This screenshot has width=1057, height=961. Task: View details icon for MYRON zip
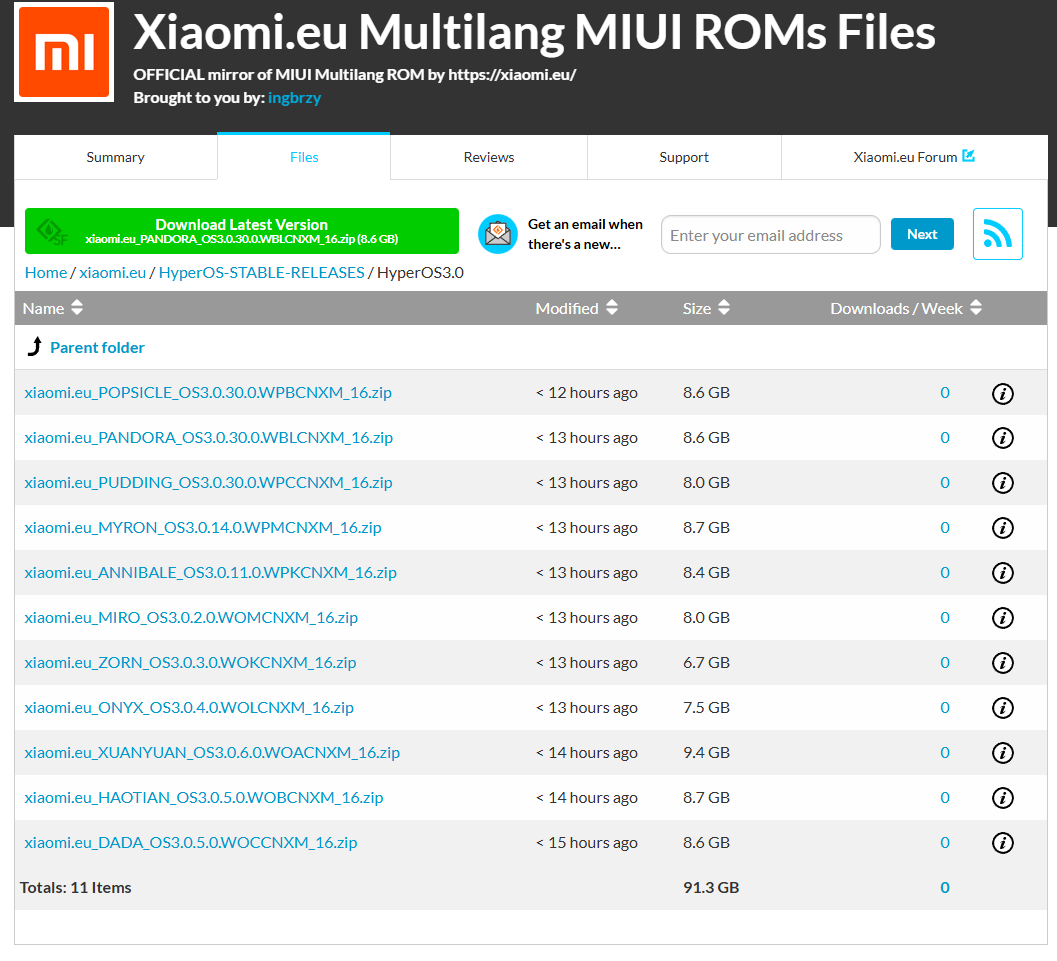pyautogui.click(x=1002, y=528)
